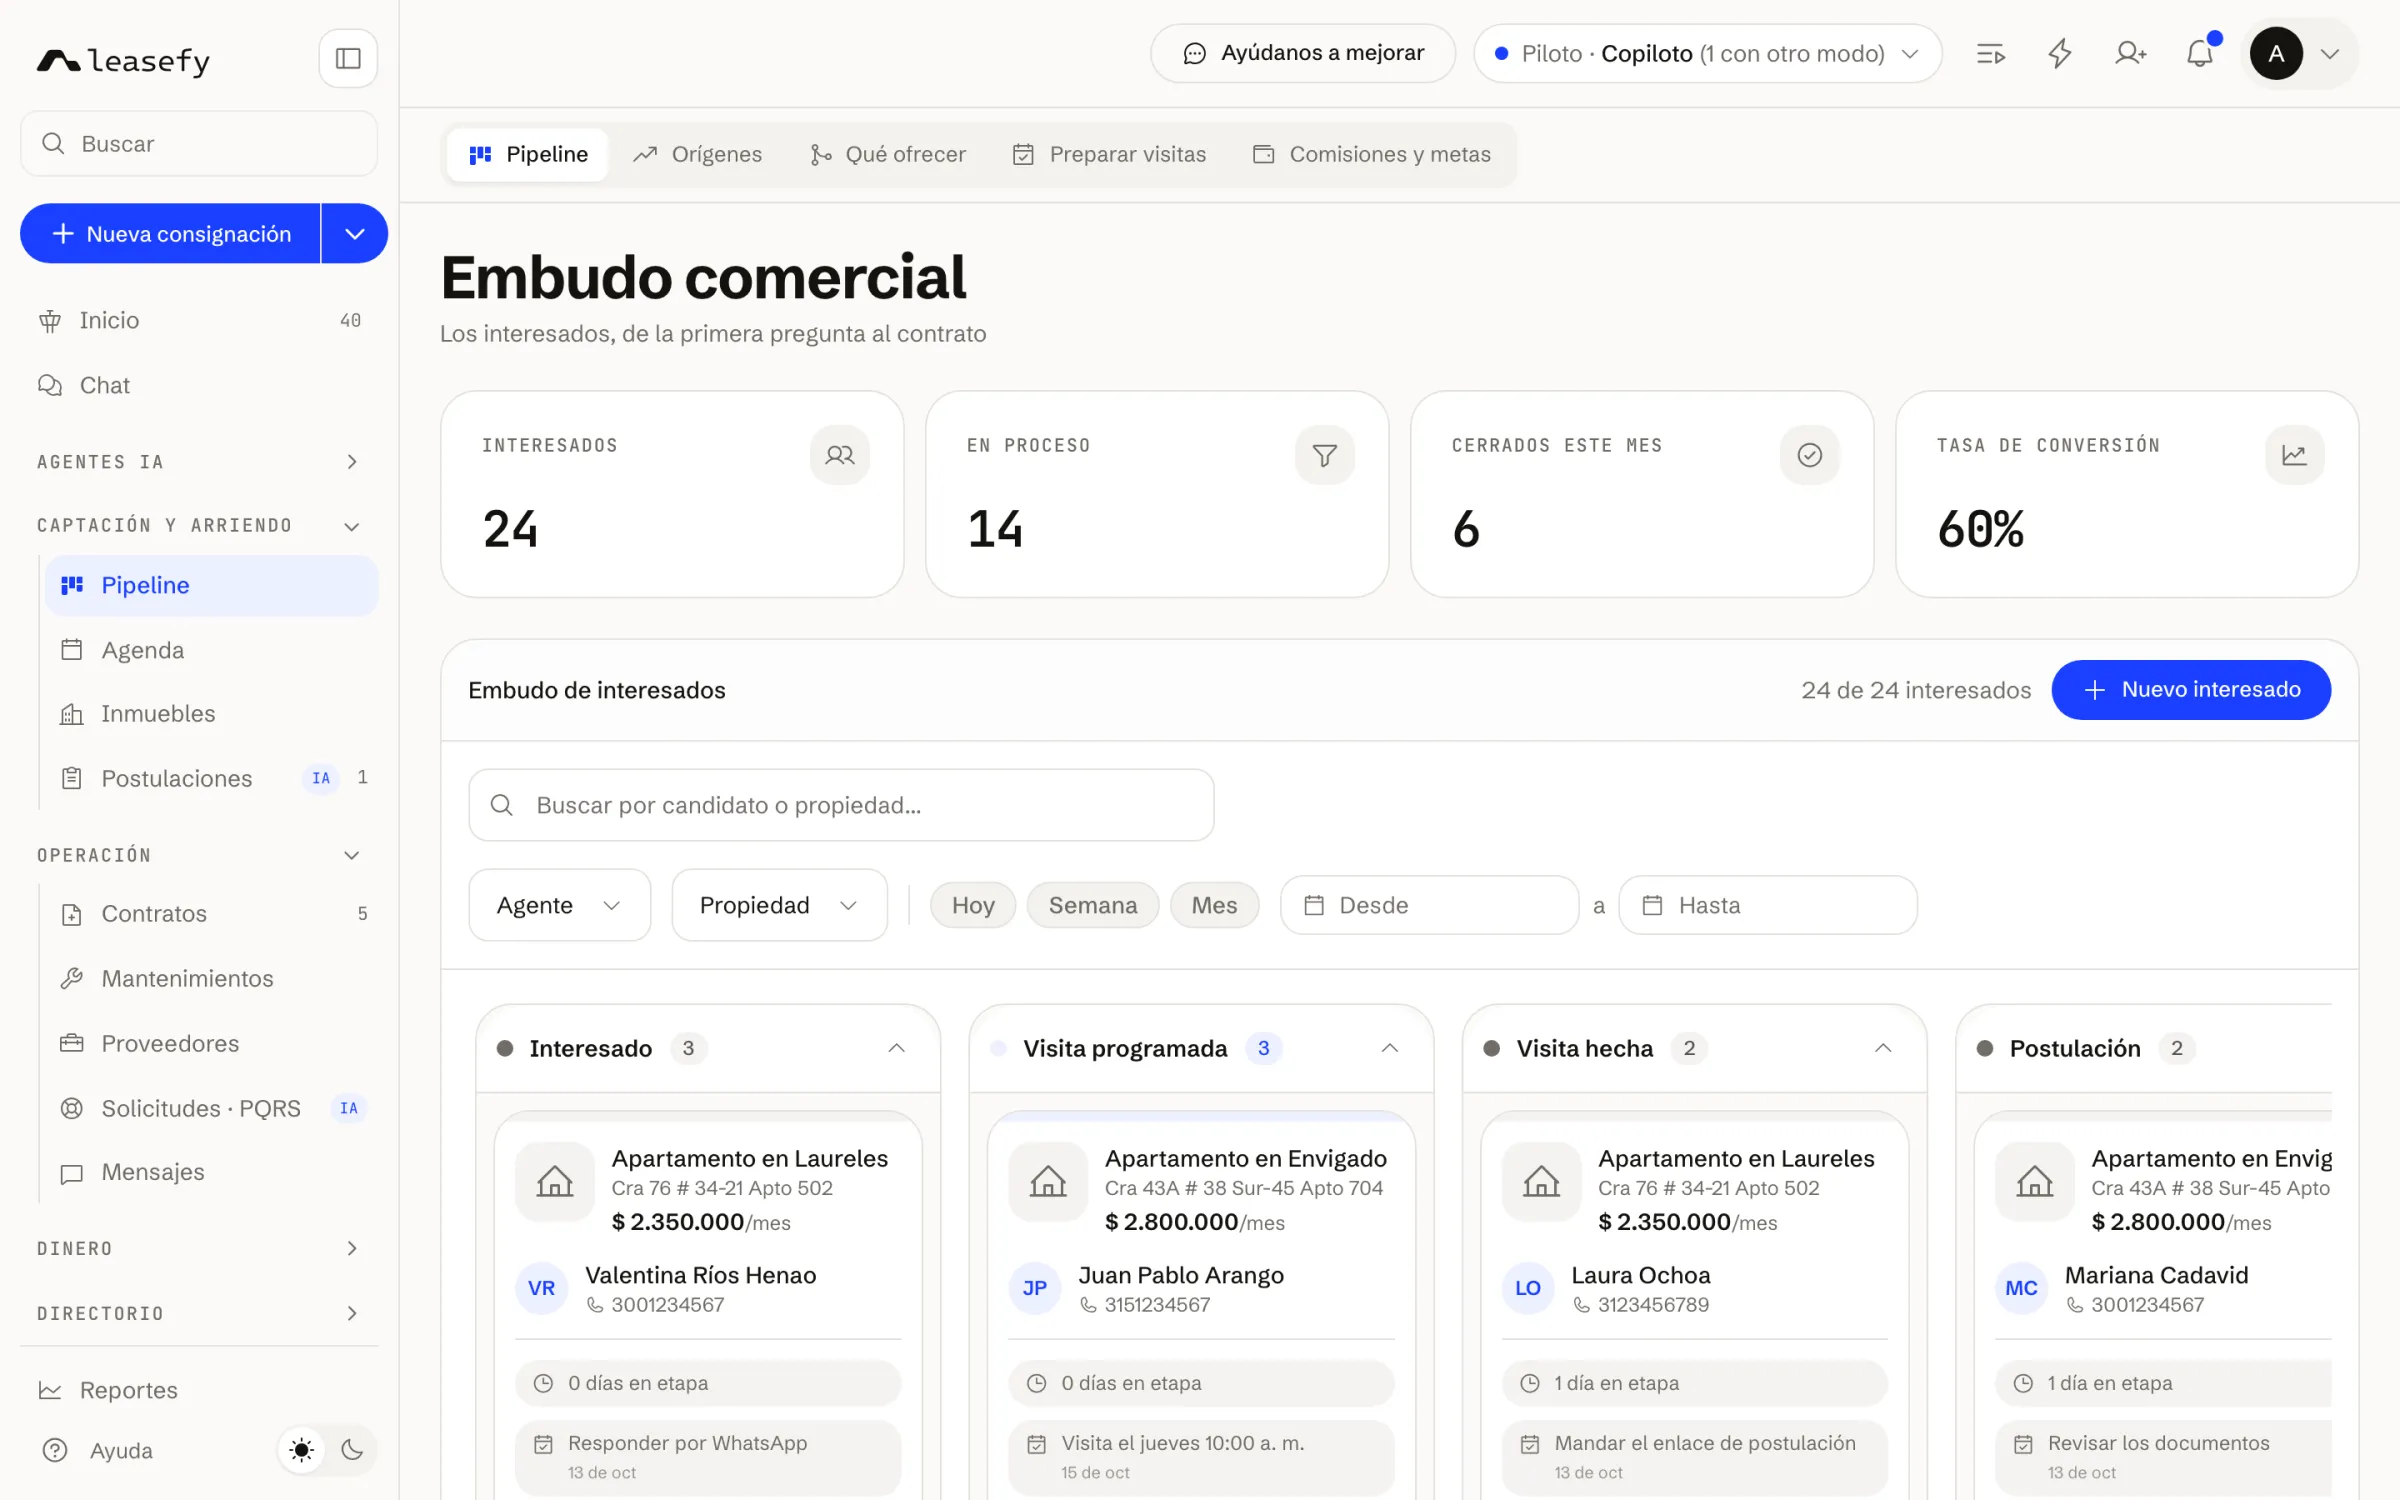Image resolution: width=2400 pixels, height=1500 pixels.
Task: Toggle the Mes date filter chip
Action: tap(1214, 905)
